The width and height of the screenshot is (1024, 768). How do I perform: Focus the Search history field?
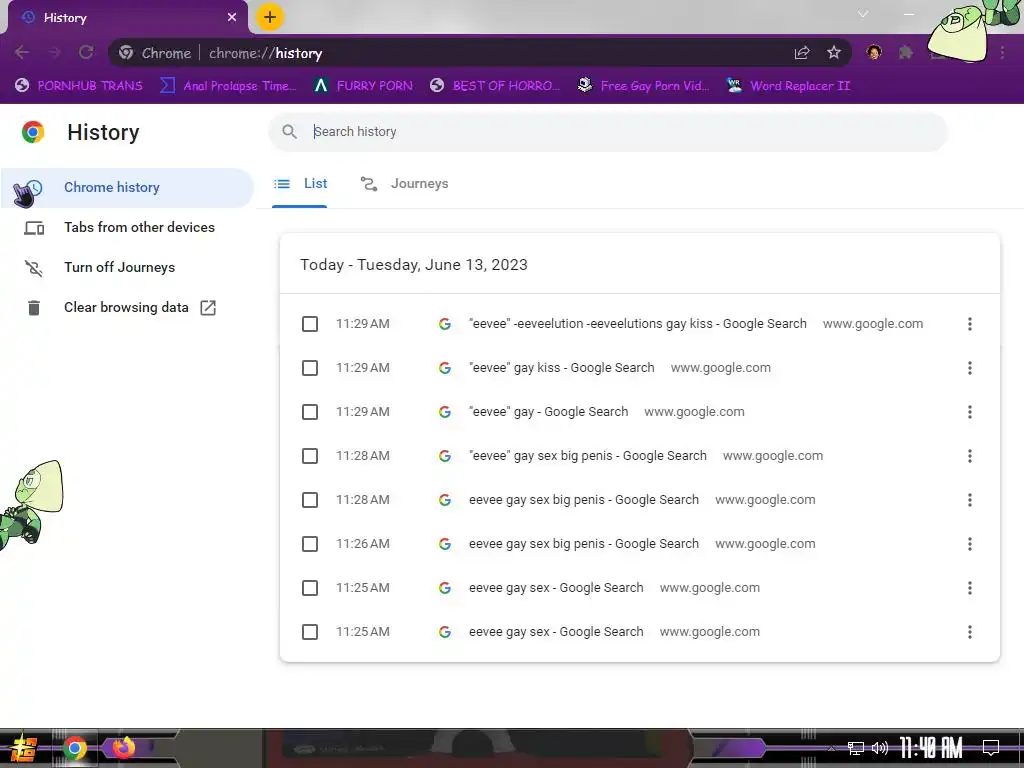click(x=607, y=131)
